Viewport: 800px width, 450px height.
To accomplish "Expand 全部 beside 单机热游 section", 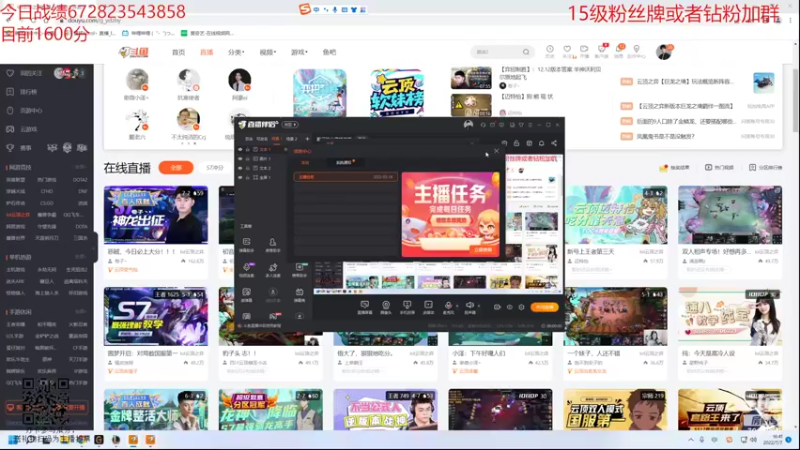I will click(80, 257).
